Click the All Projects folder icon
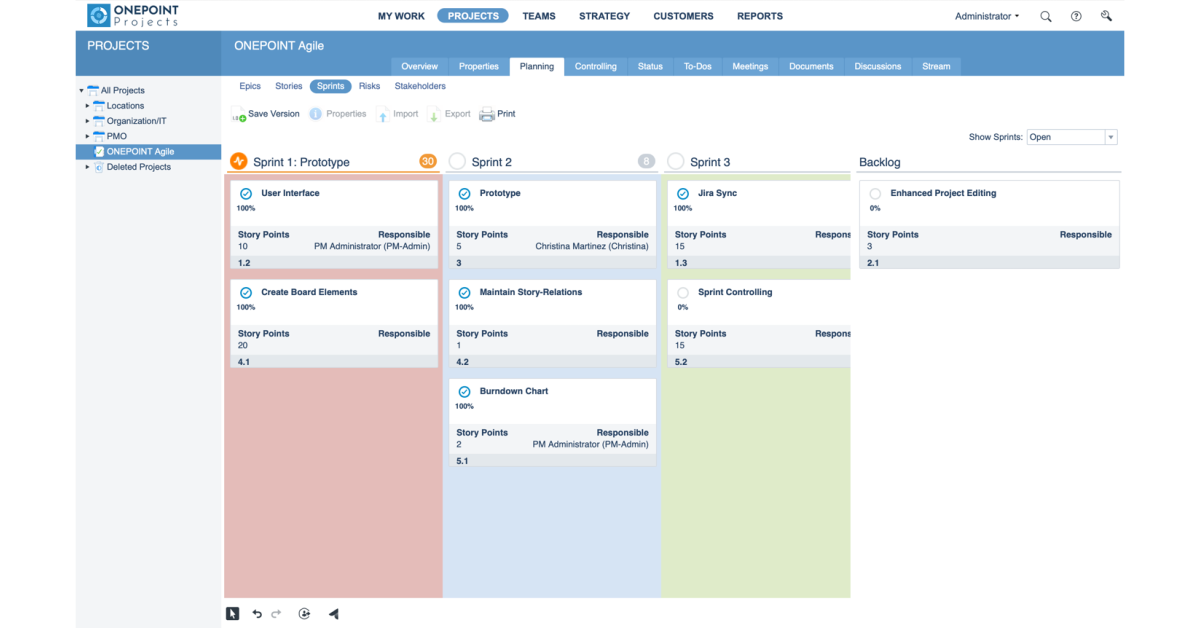This screenshot has height=628, width=1200. [93, 90]
